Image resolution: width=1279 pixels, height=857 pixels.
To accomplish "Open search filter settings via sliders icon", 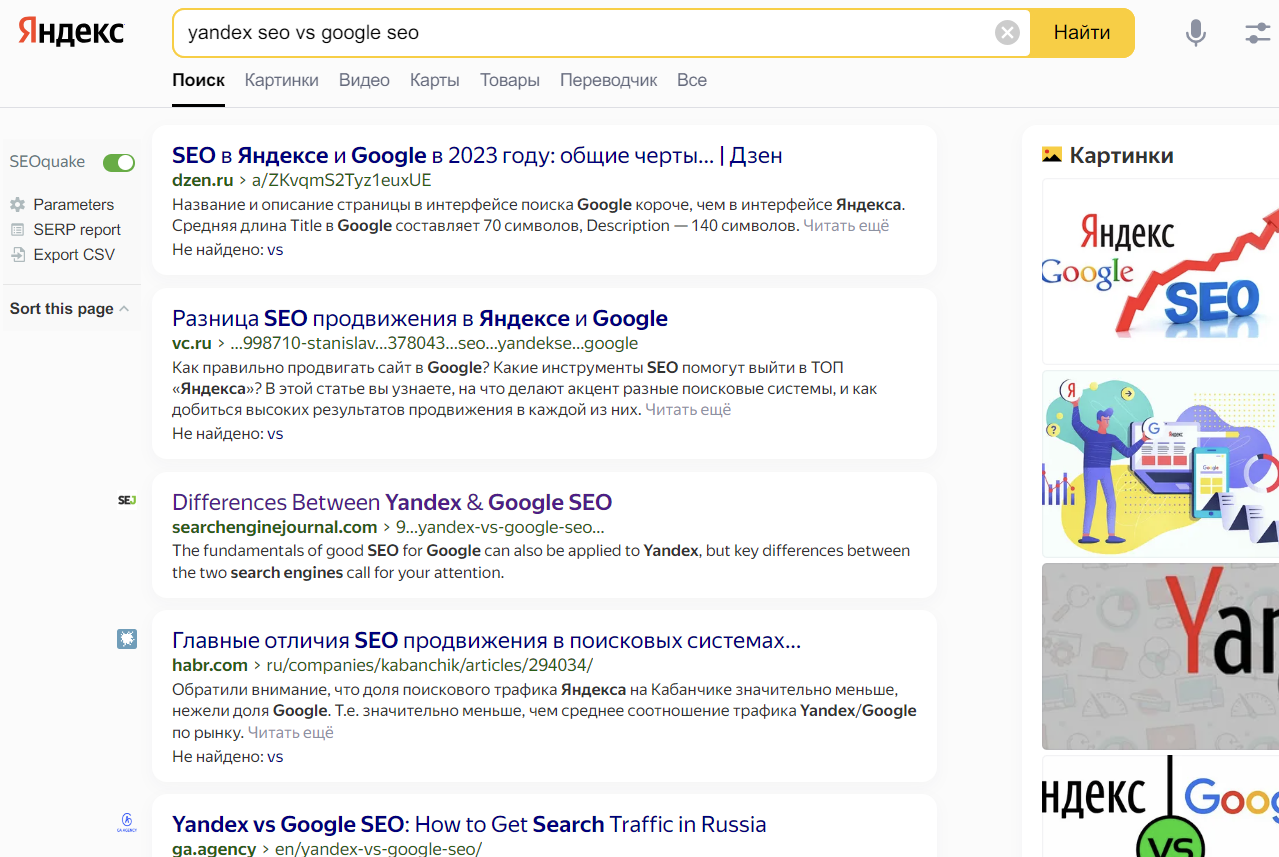I will point(1256,32).
